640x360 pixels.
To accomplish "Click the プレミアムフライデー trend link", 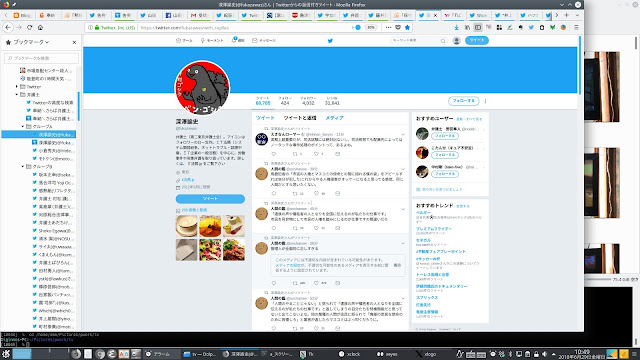I will (x=434, y=229).
